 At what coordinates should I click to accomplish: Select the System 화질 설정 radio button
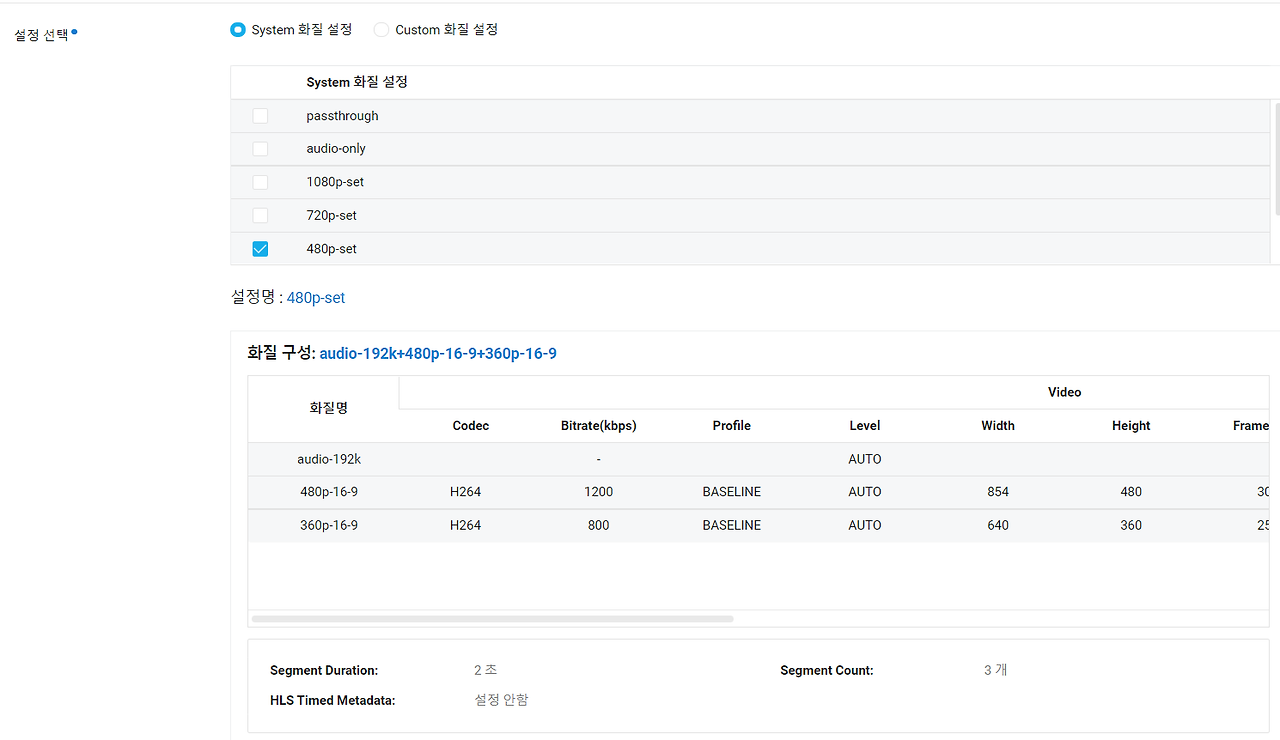coord(238,30)
